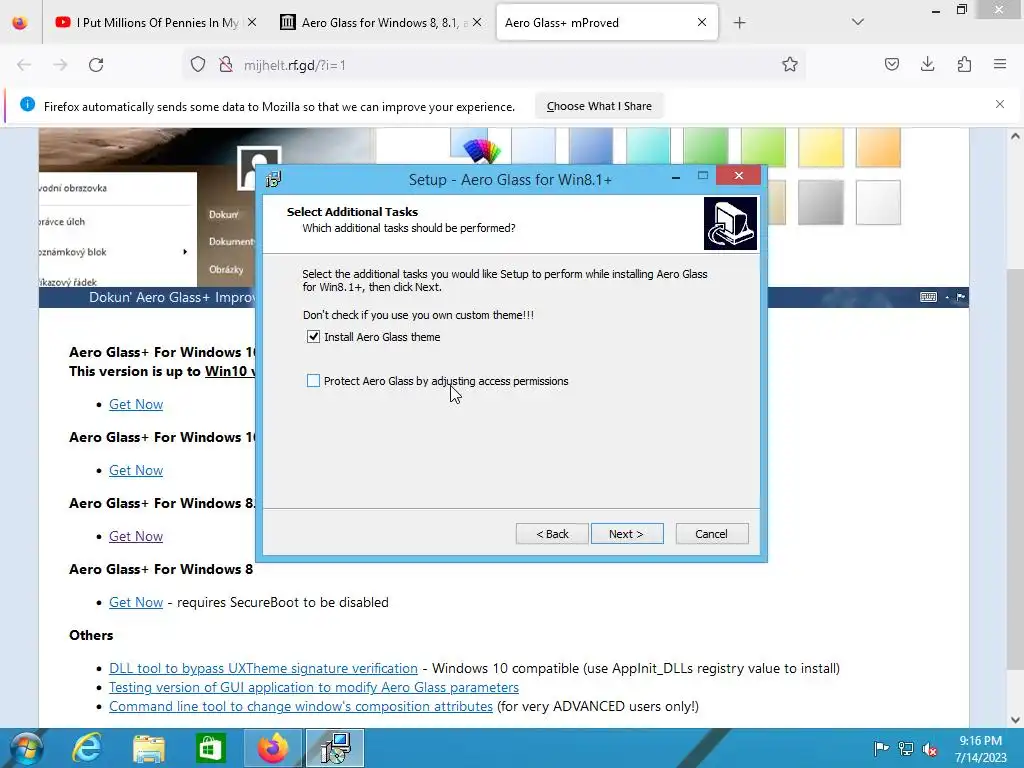Pick the gray color swatch
1024x768 pixels.
[820, 202]
